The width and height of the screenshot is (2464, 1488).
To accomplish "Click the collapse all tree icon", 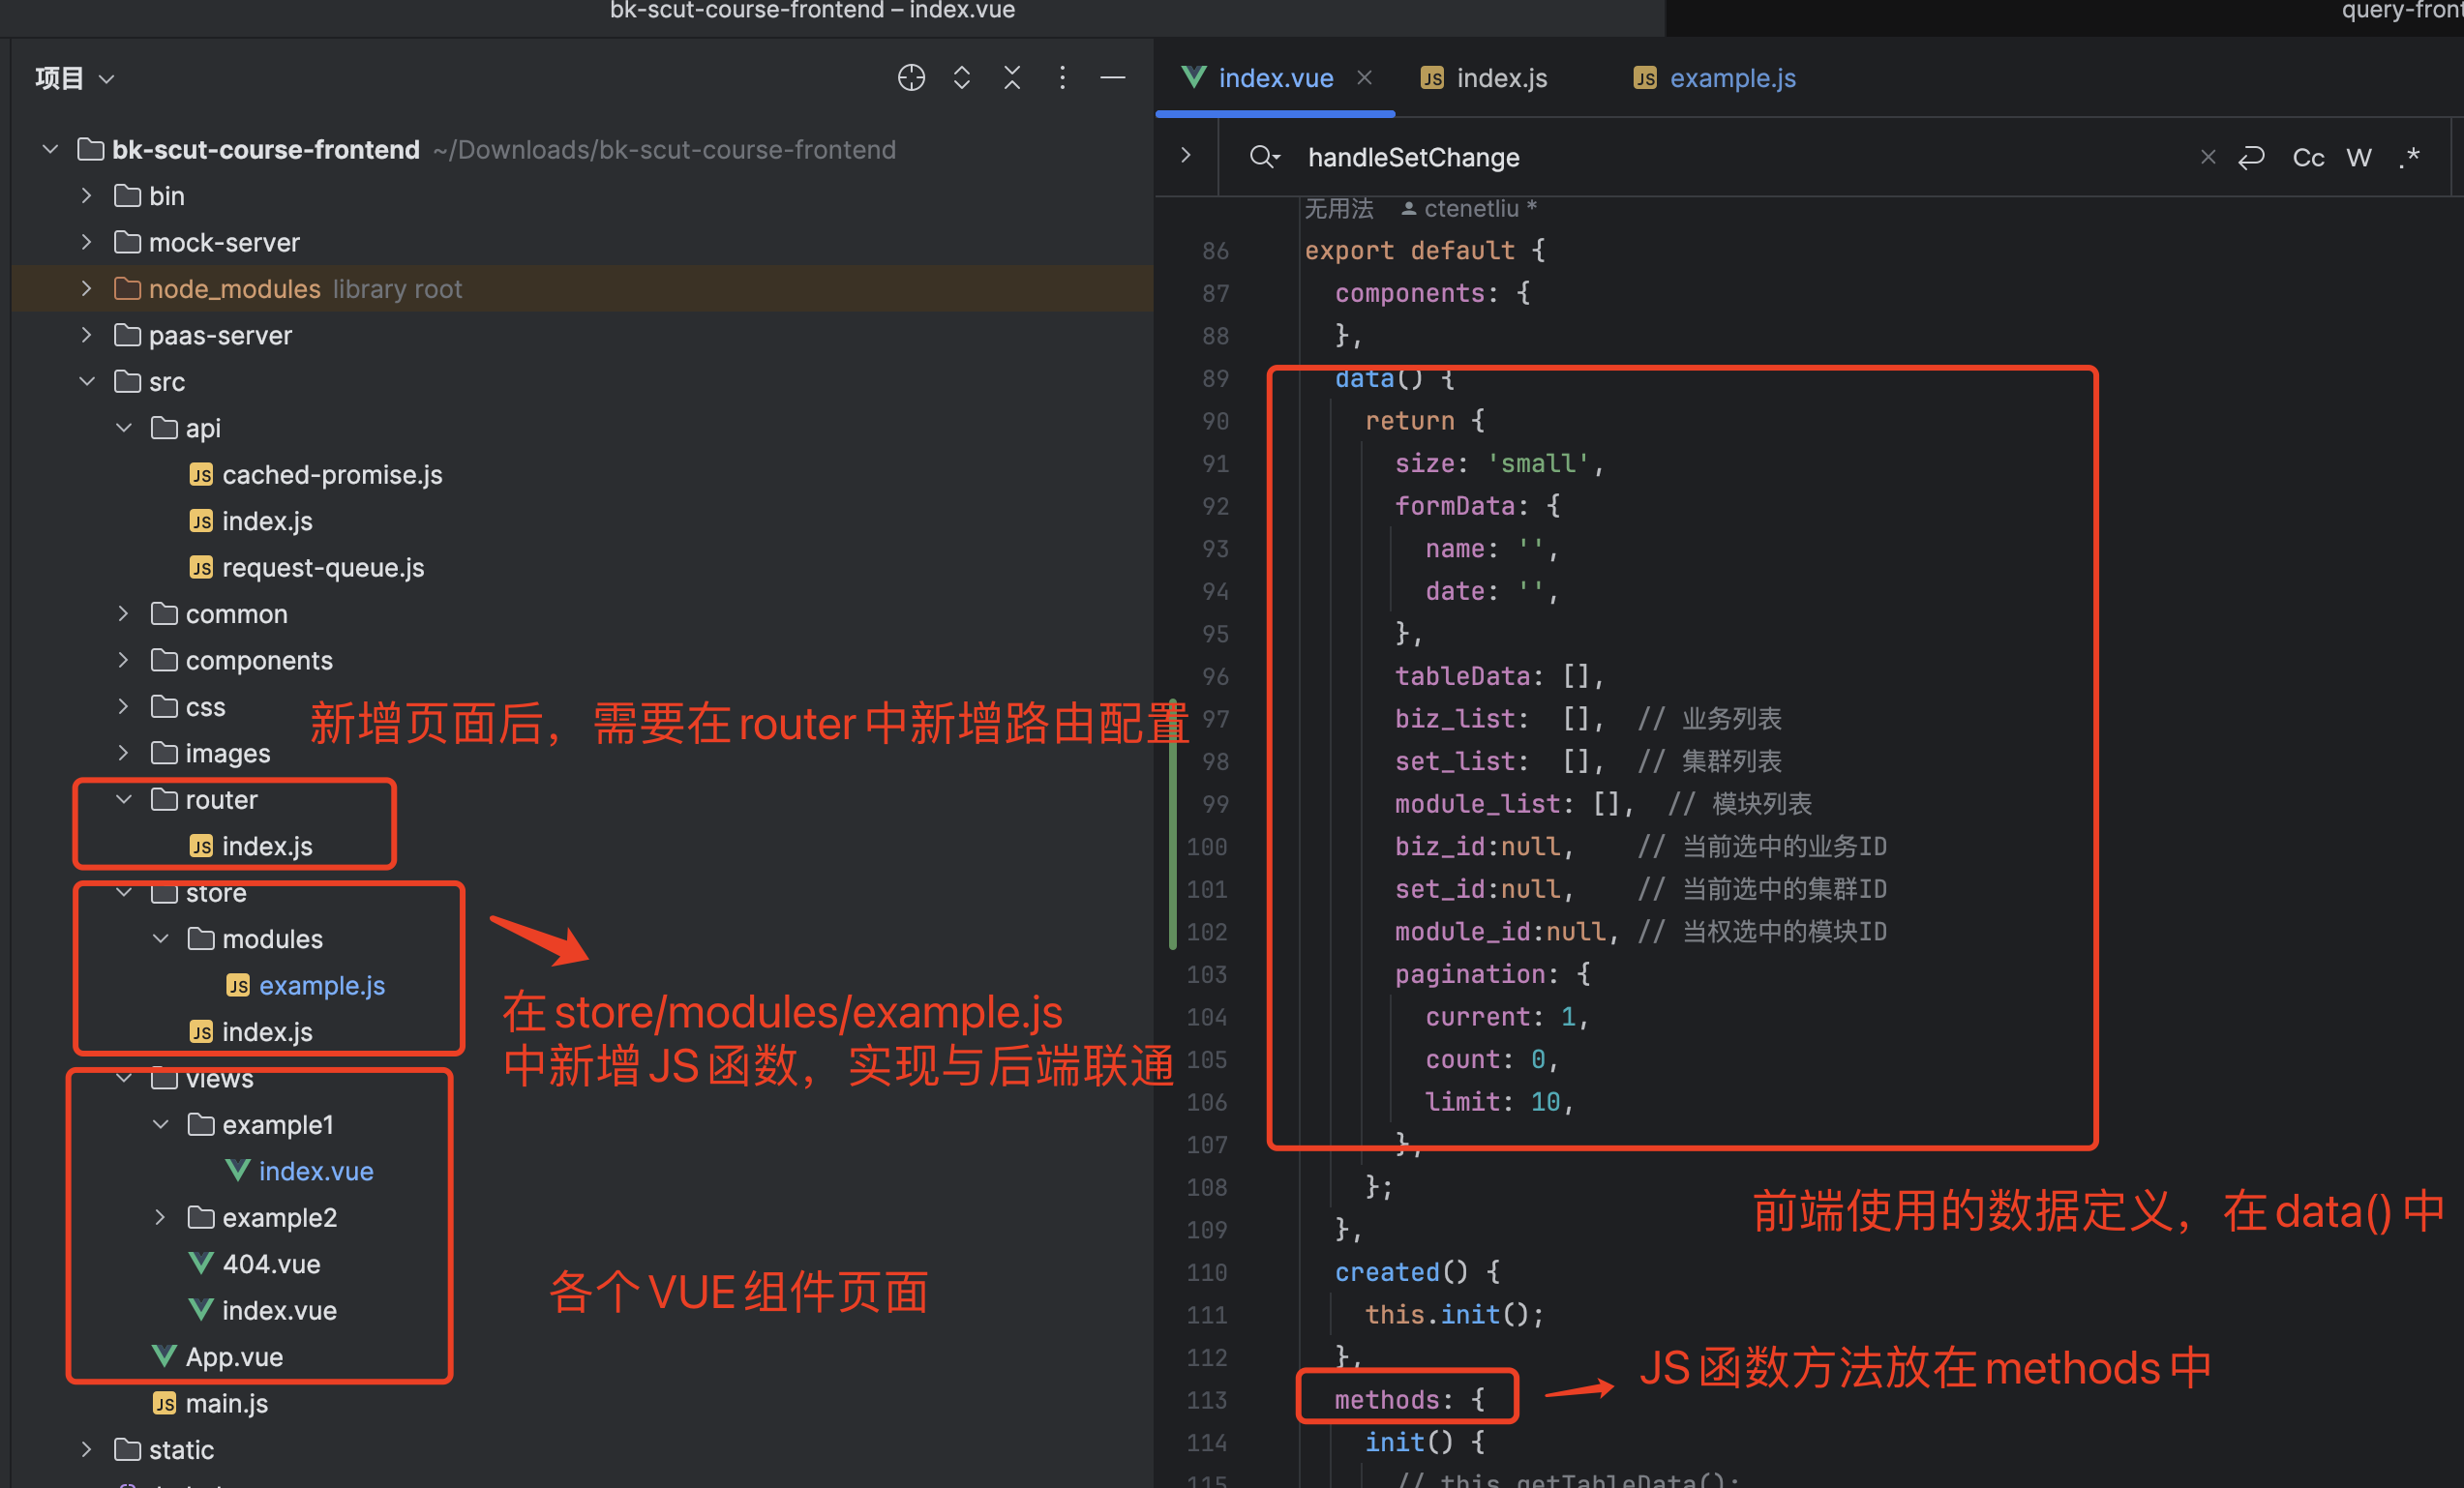I will coord(1011,78).
